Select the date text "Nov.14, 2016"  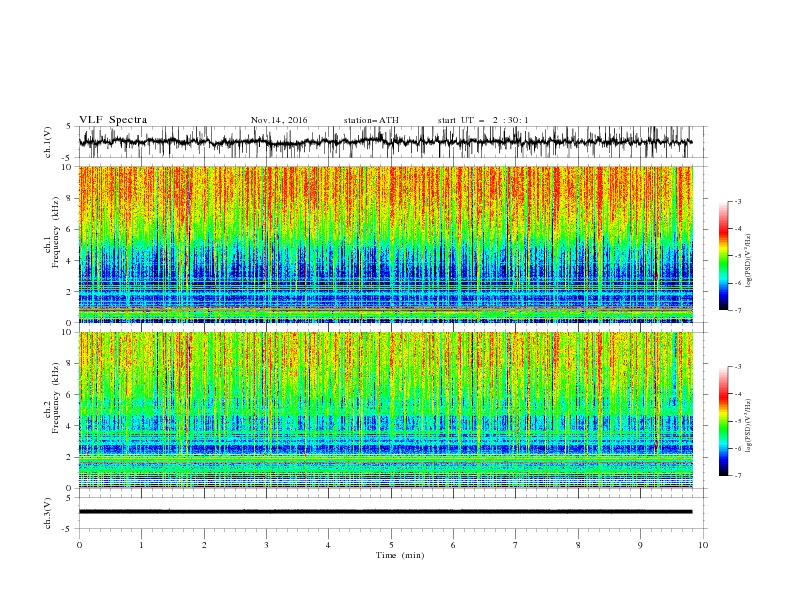pyautogui.click(x=279, y=120)
